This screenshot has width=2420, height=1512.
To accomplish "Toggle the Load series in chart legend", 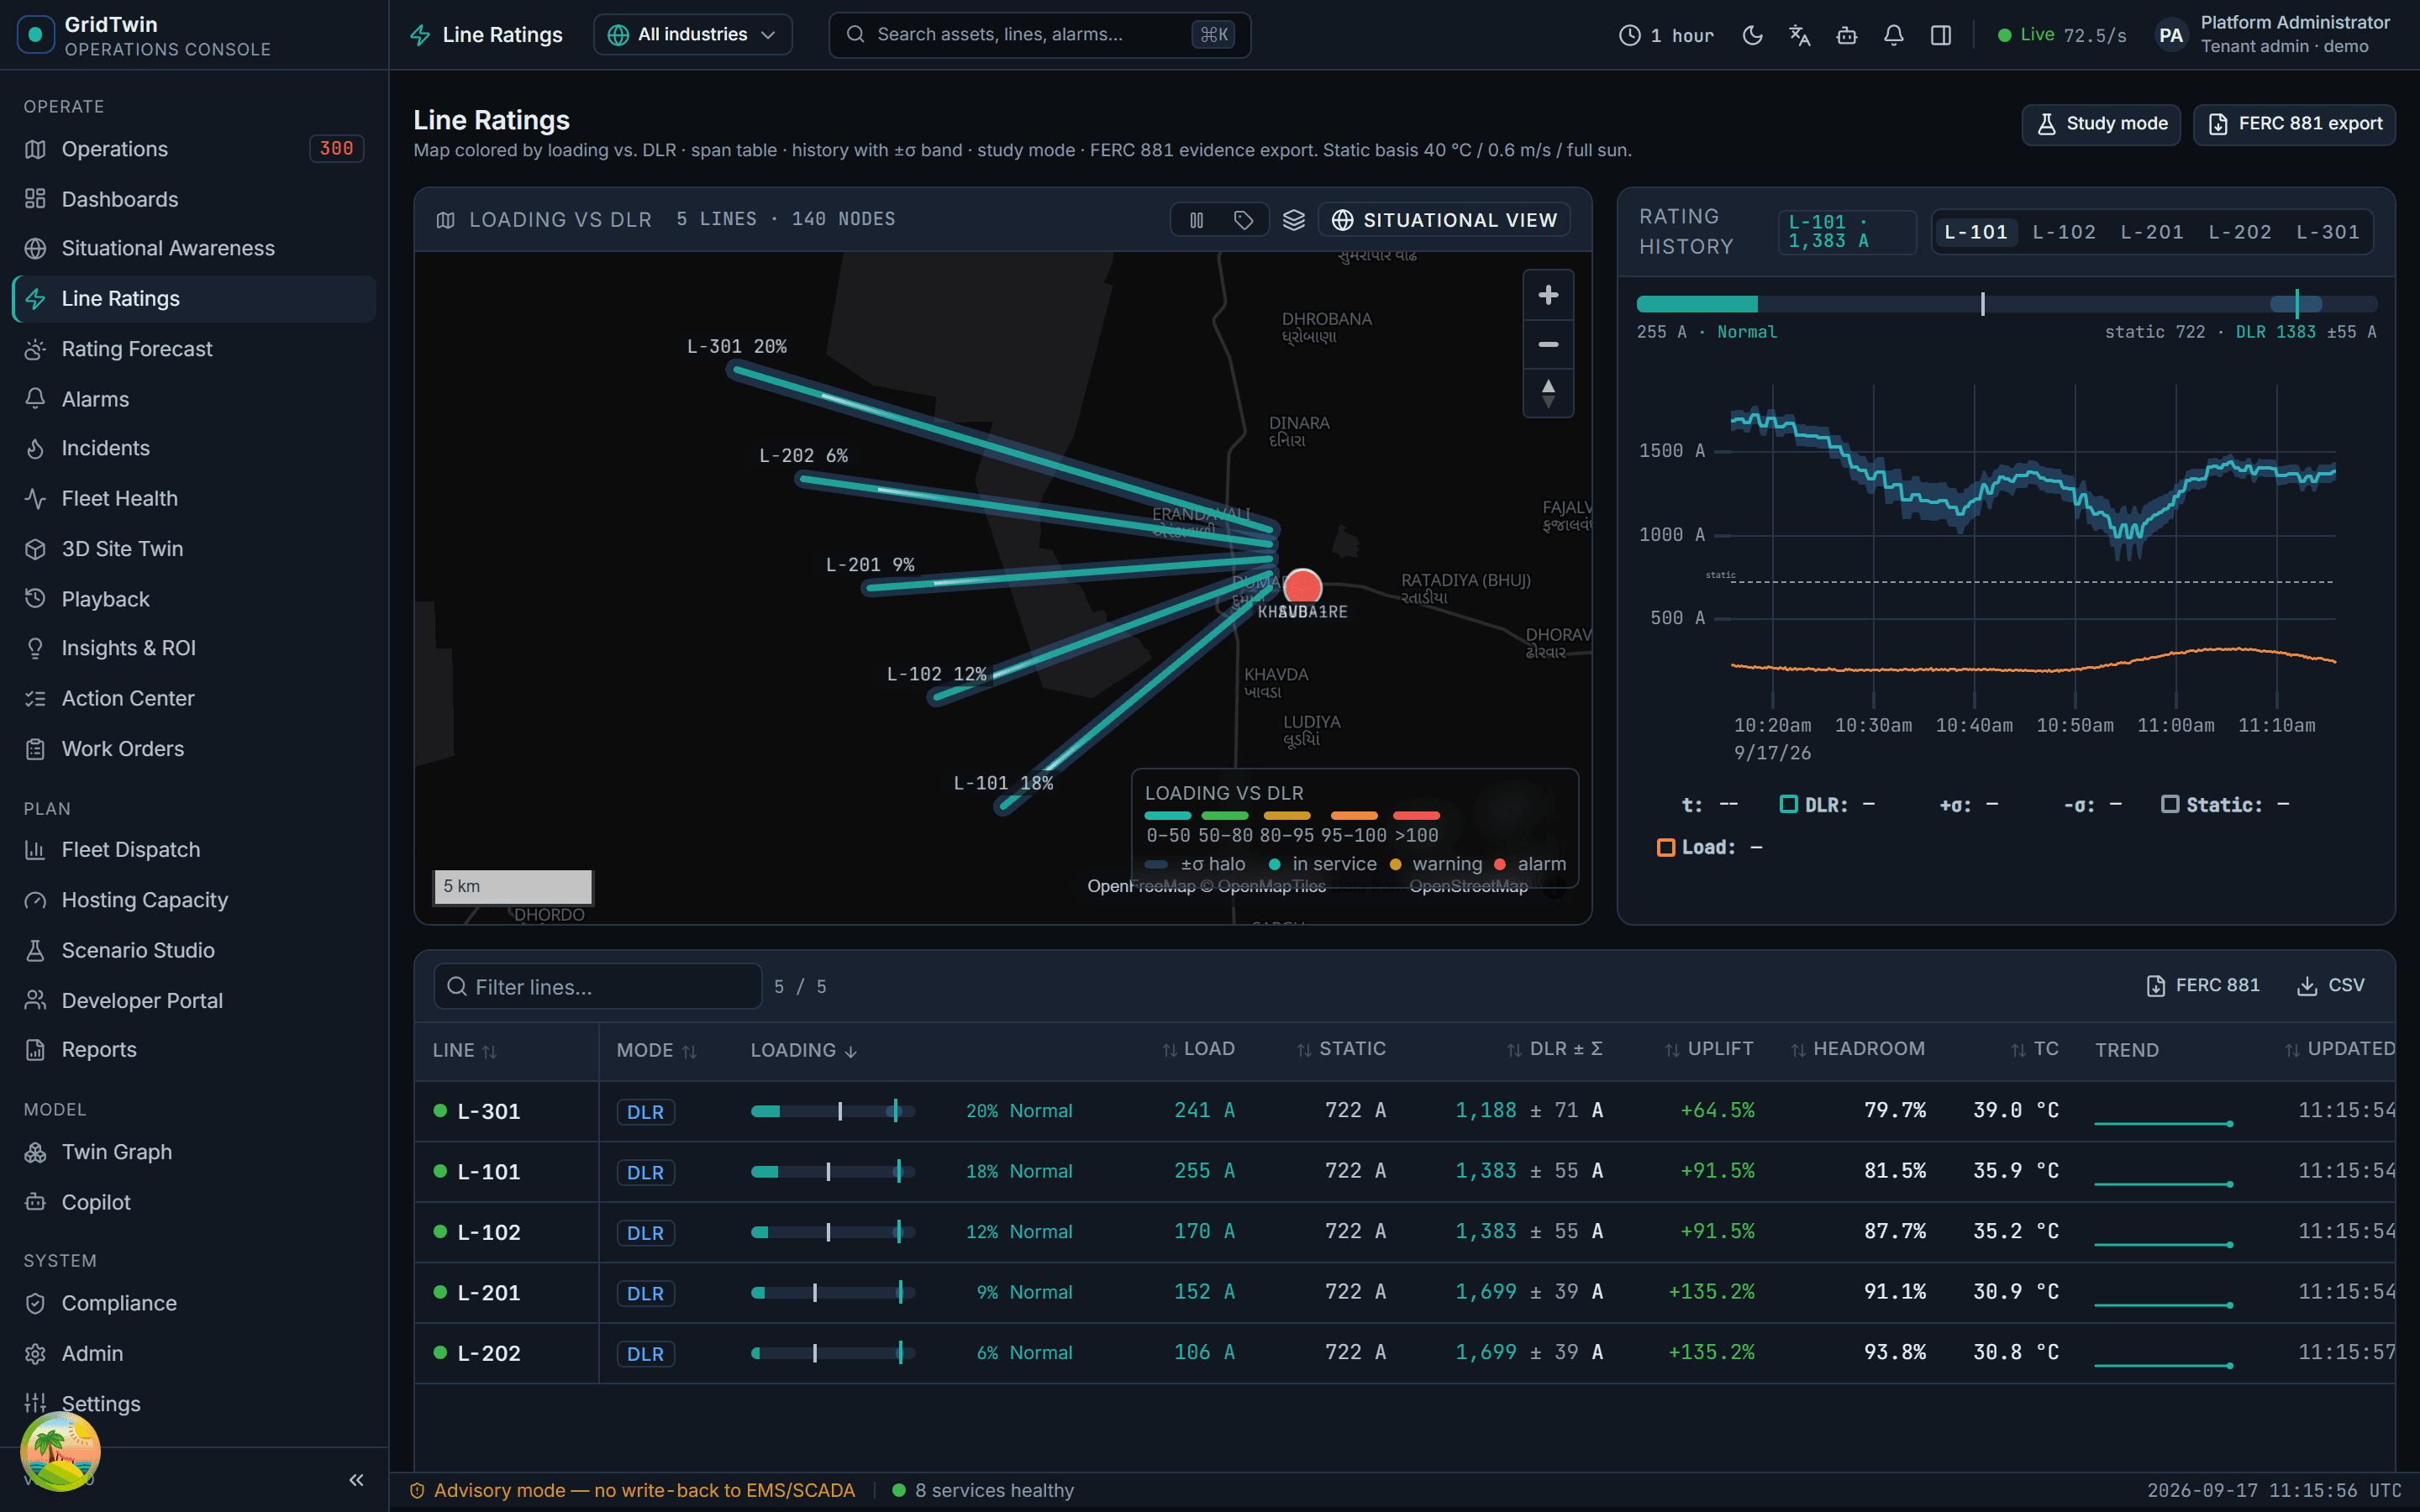I will click(1709, 847).
